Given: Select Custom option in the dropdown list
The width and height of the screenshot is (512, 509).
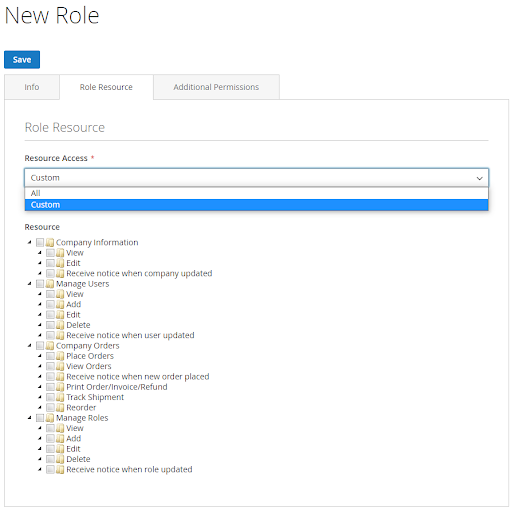Looking at the screenshot, I should (x=256, y=205).
